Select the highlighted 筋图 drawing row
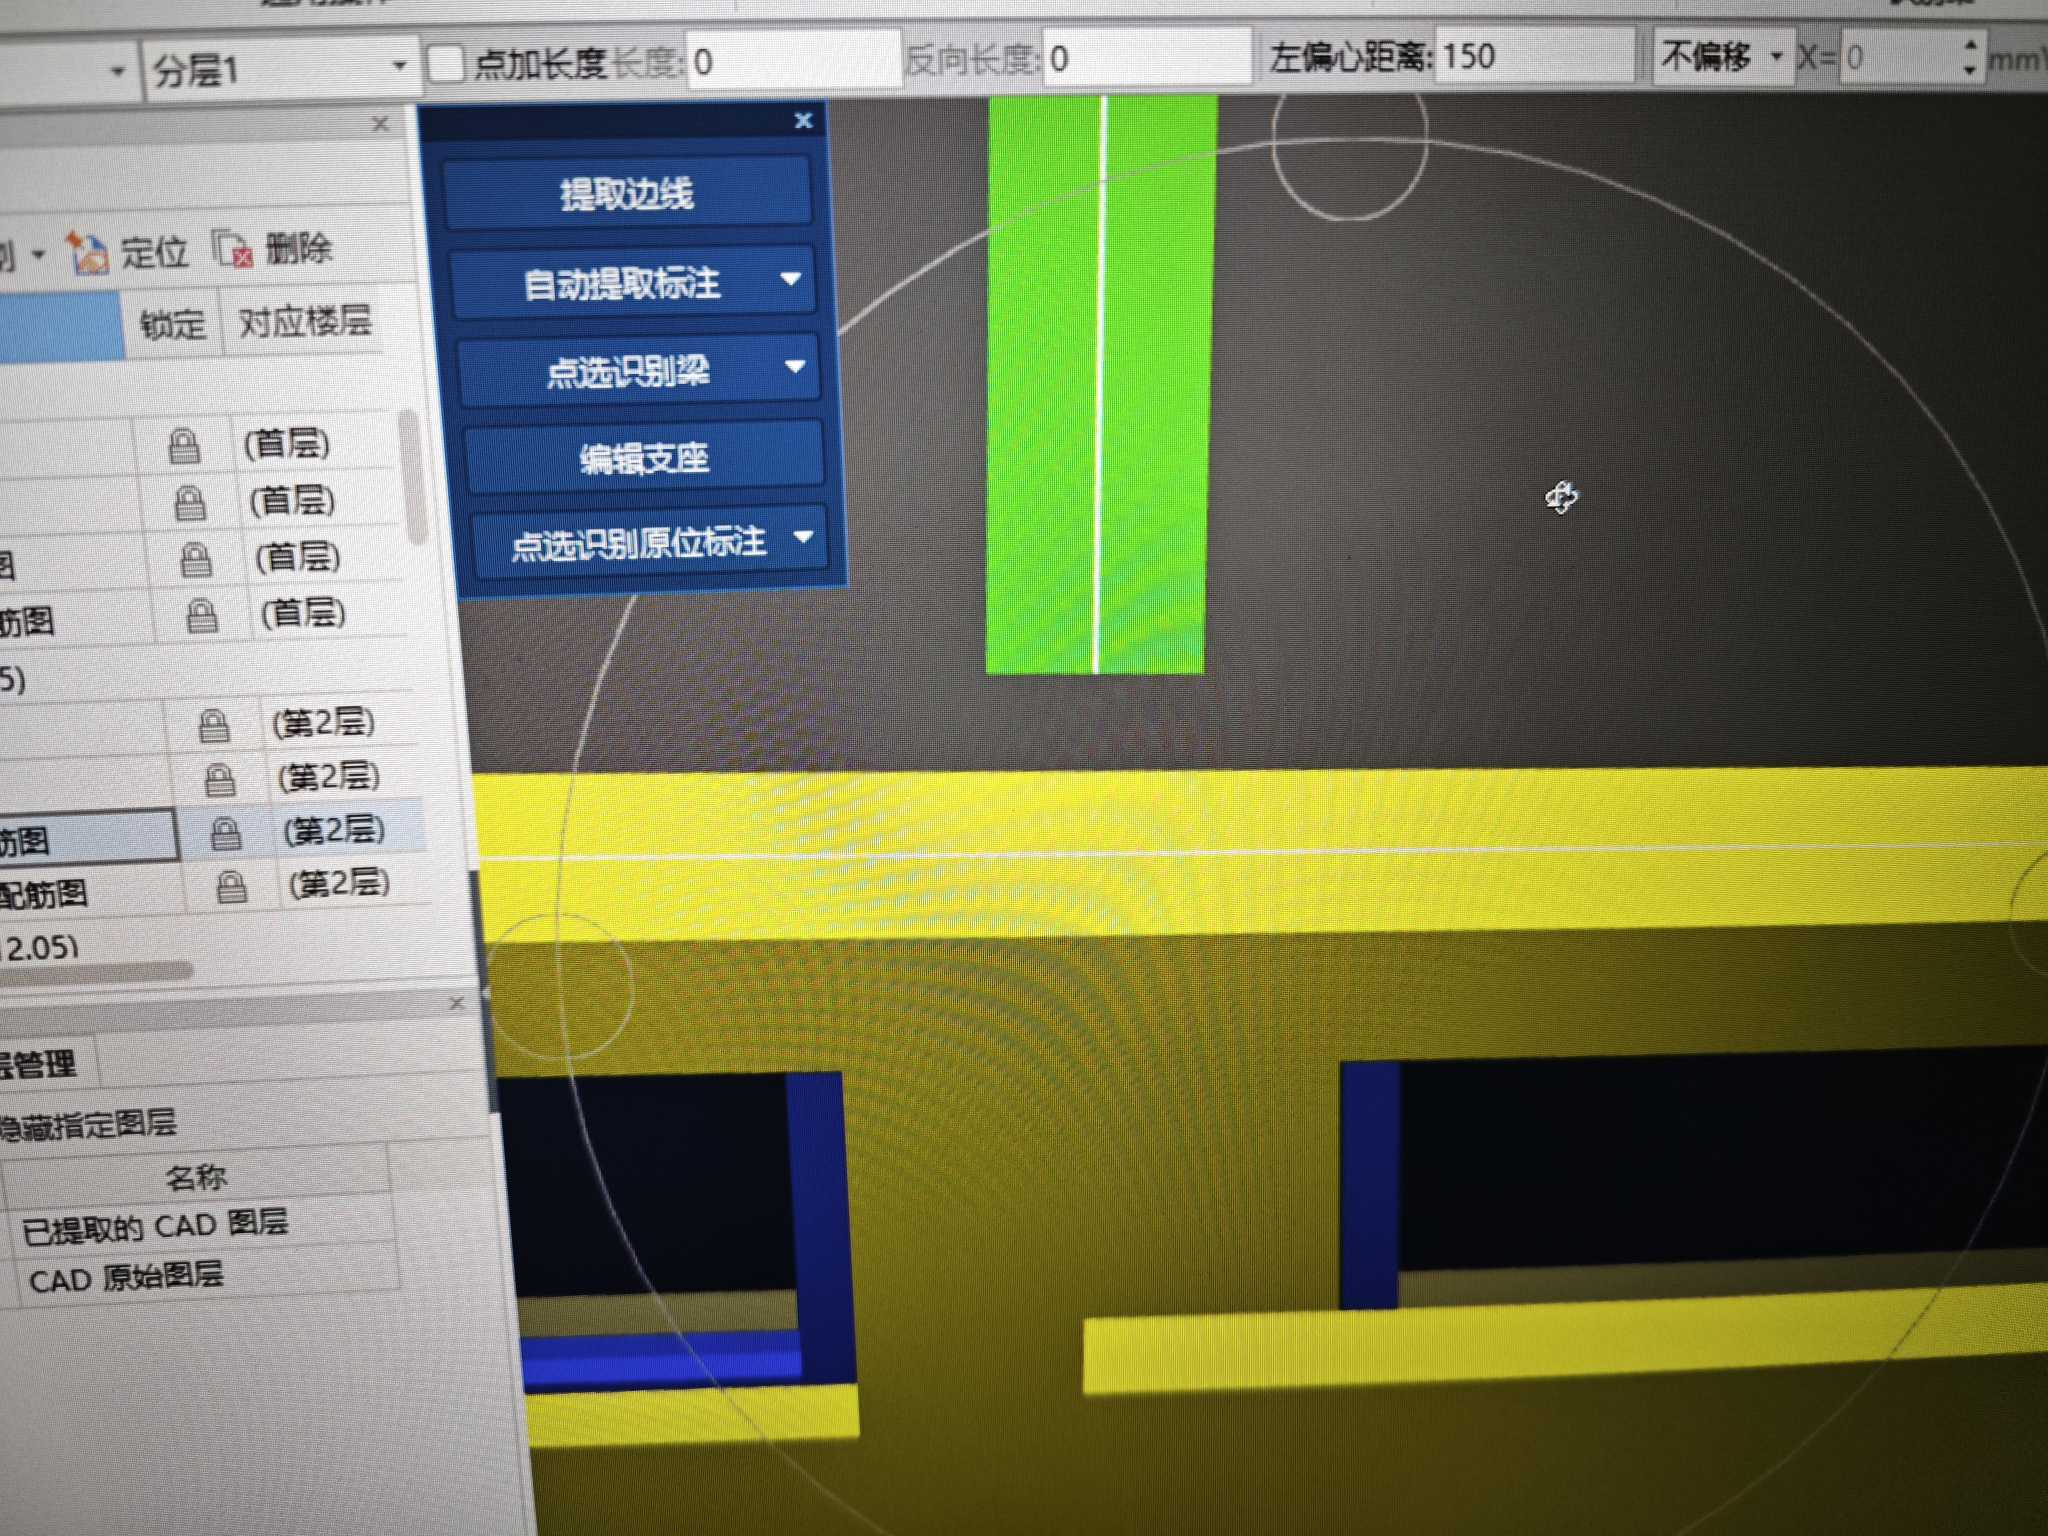 88,837
